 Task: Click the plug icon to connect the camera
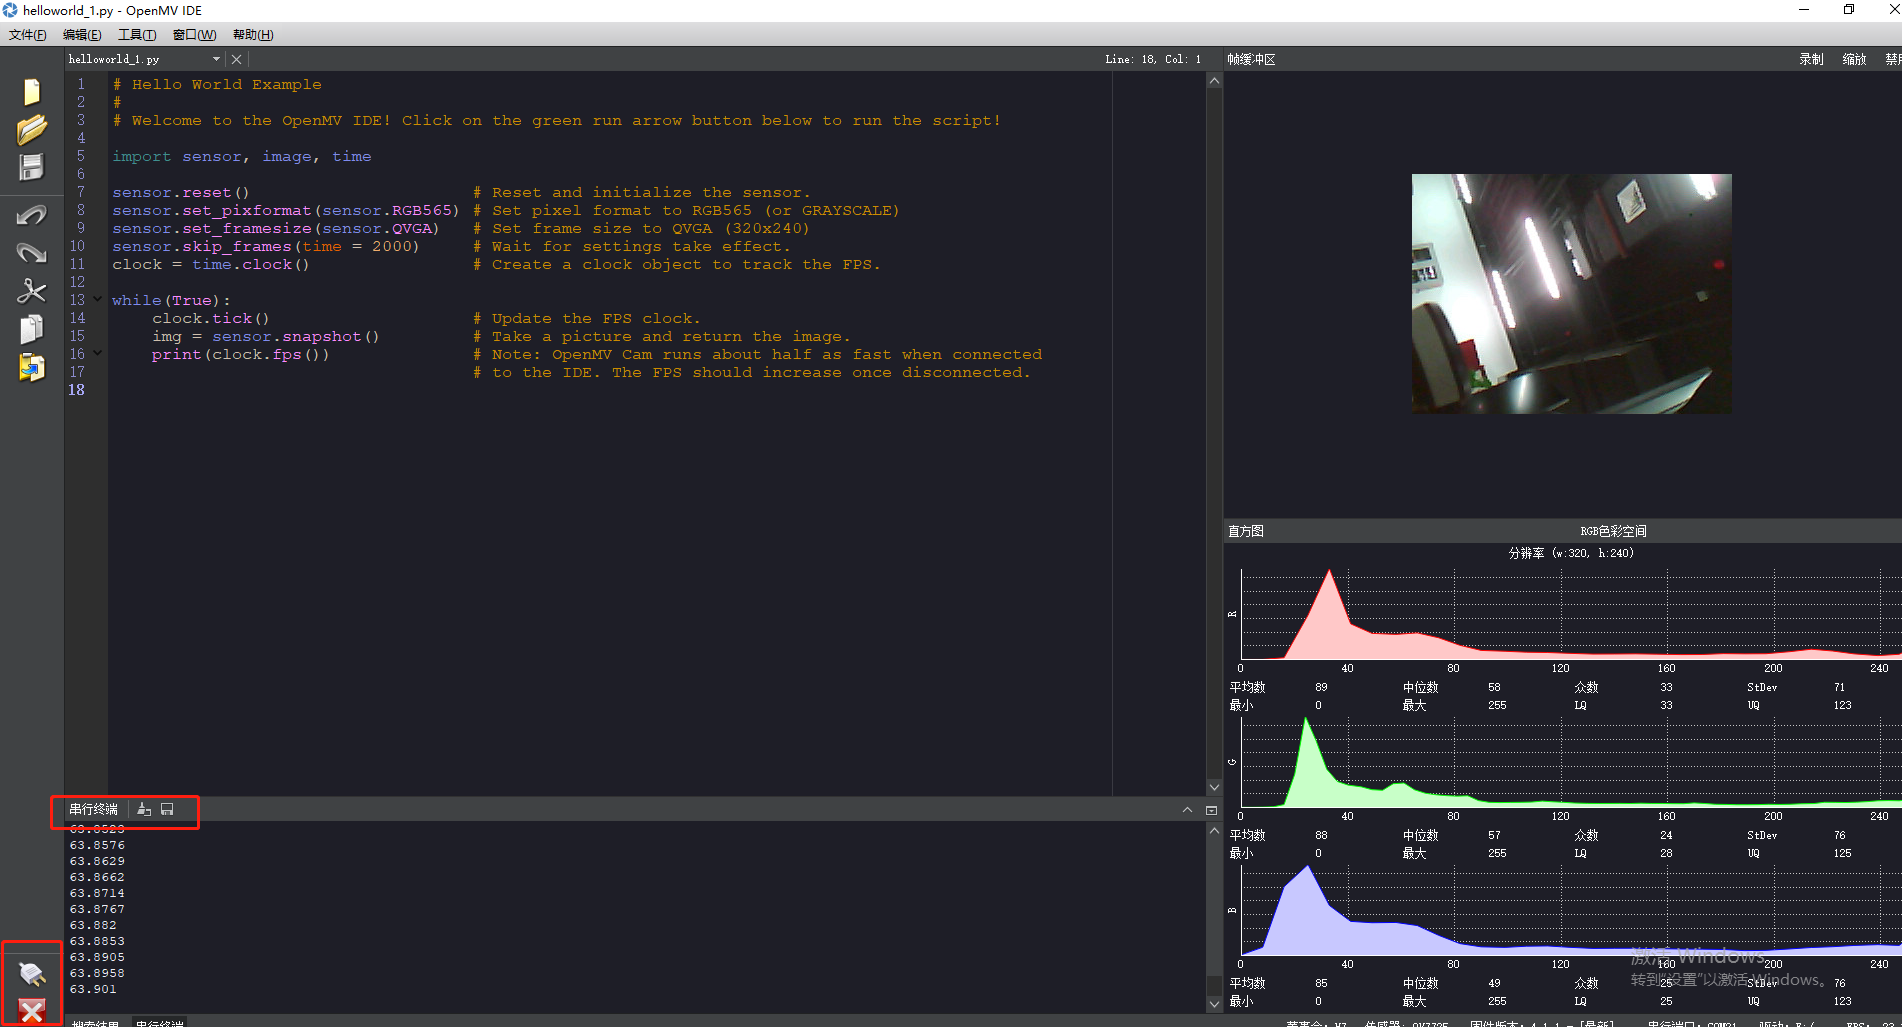click(x=32, y=972)
